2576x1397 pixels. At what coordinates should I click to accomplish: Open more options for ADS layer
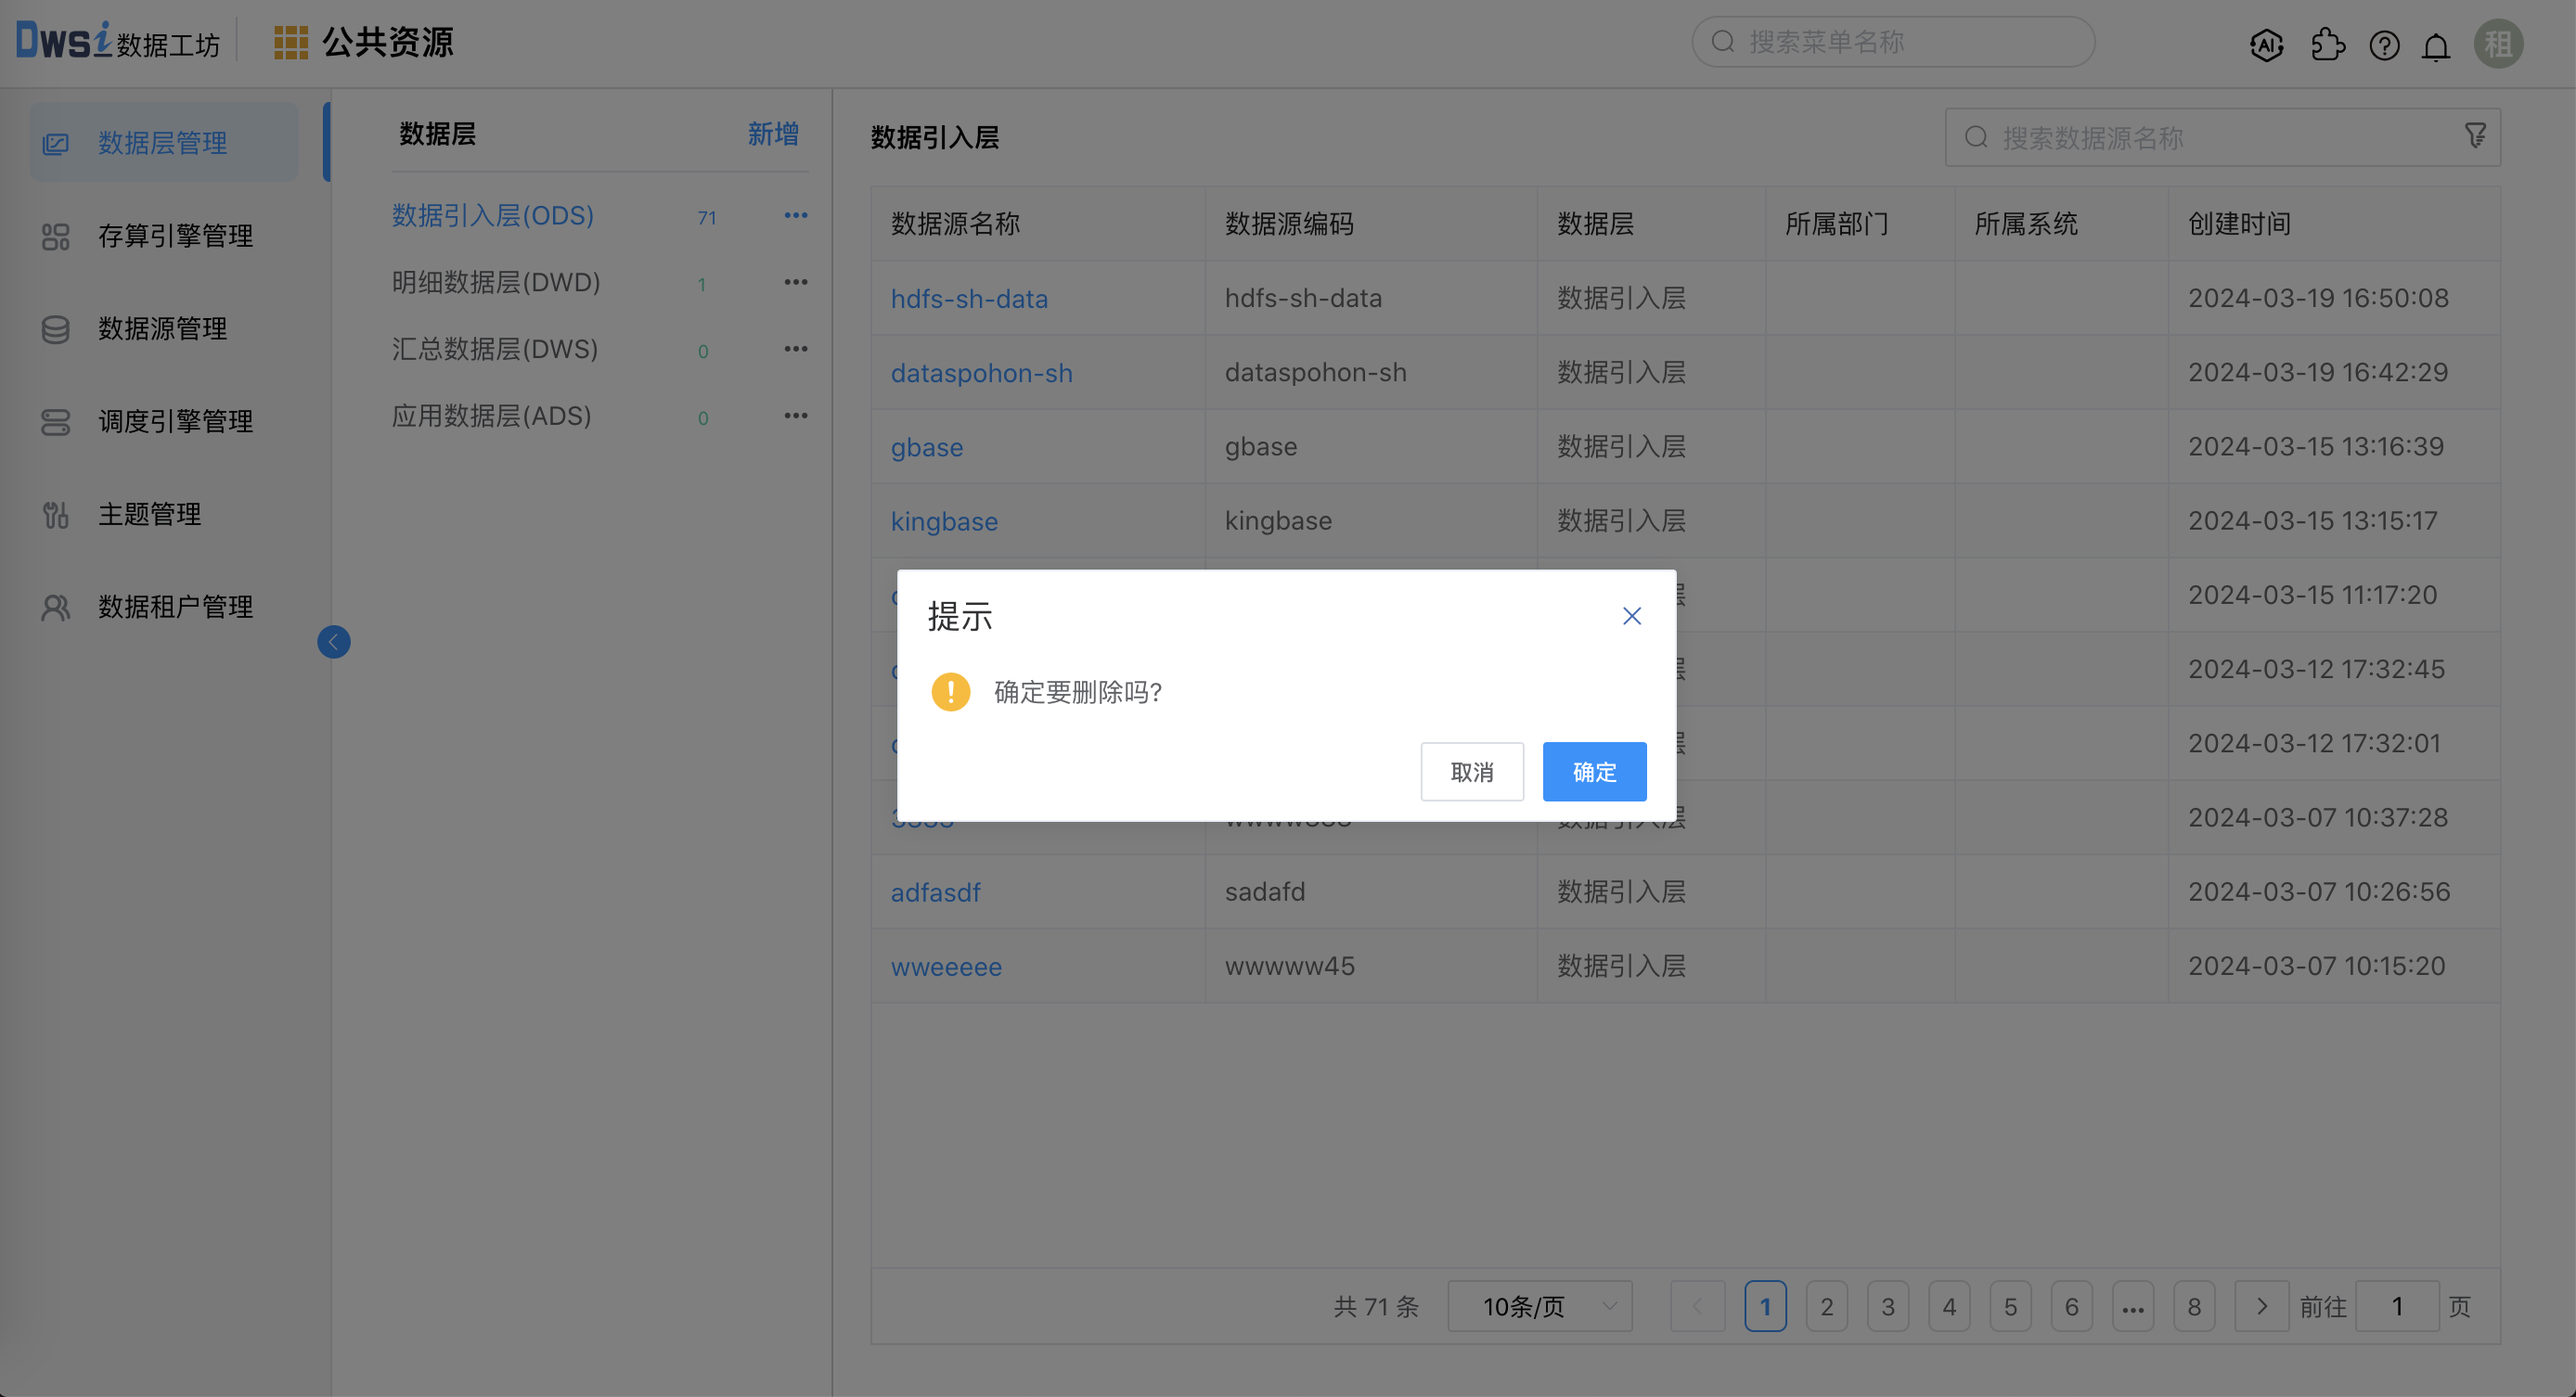(x=795, y=416)
